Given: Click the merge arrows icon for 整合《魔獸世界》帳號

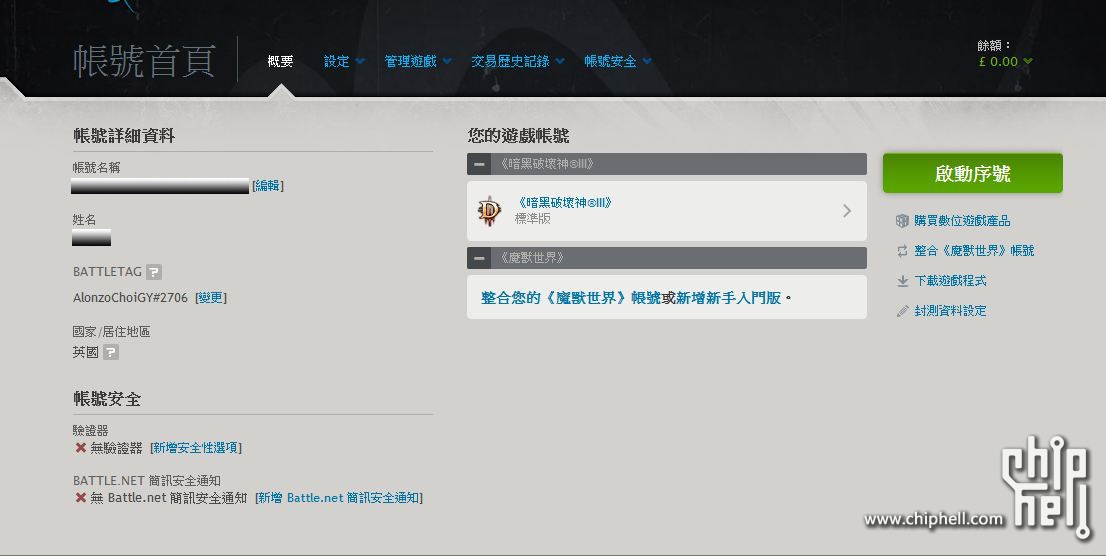Looking at the screenshot, I should (x=902, y=250).
